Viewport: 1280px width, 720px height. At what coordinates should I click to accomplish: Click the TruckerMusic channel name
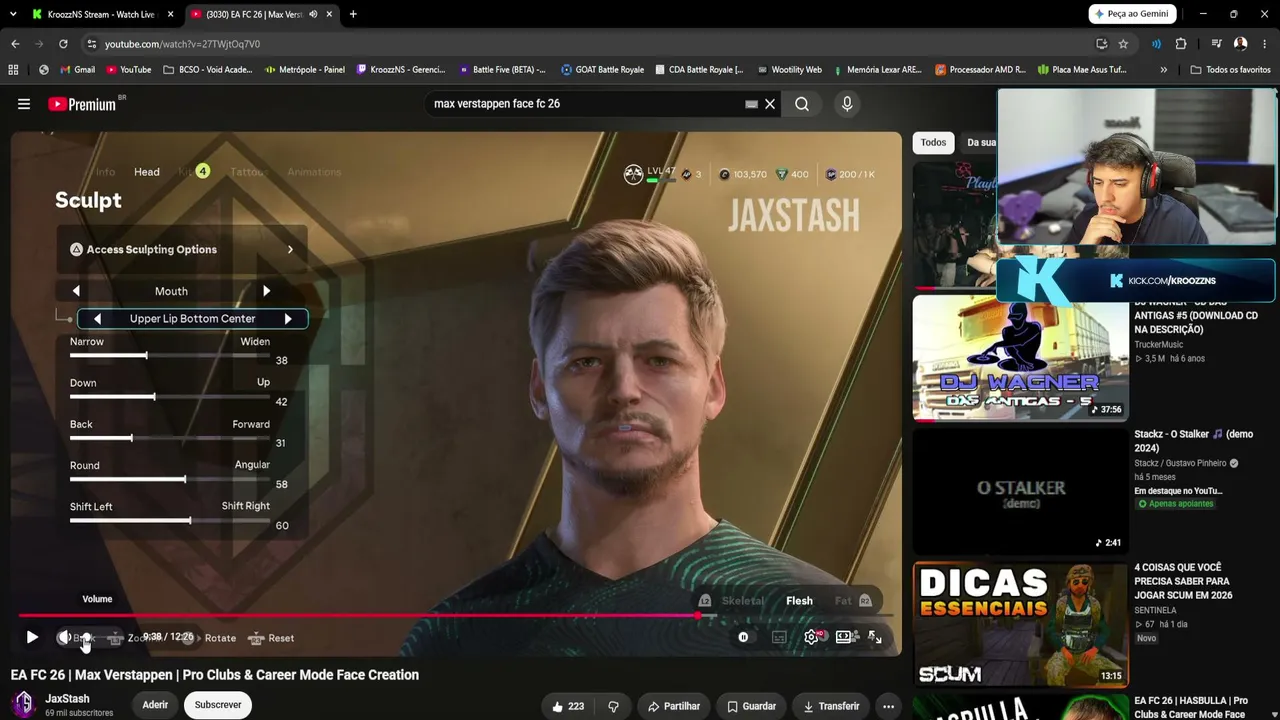[1158, 345]
